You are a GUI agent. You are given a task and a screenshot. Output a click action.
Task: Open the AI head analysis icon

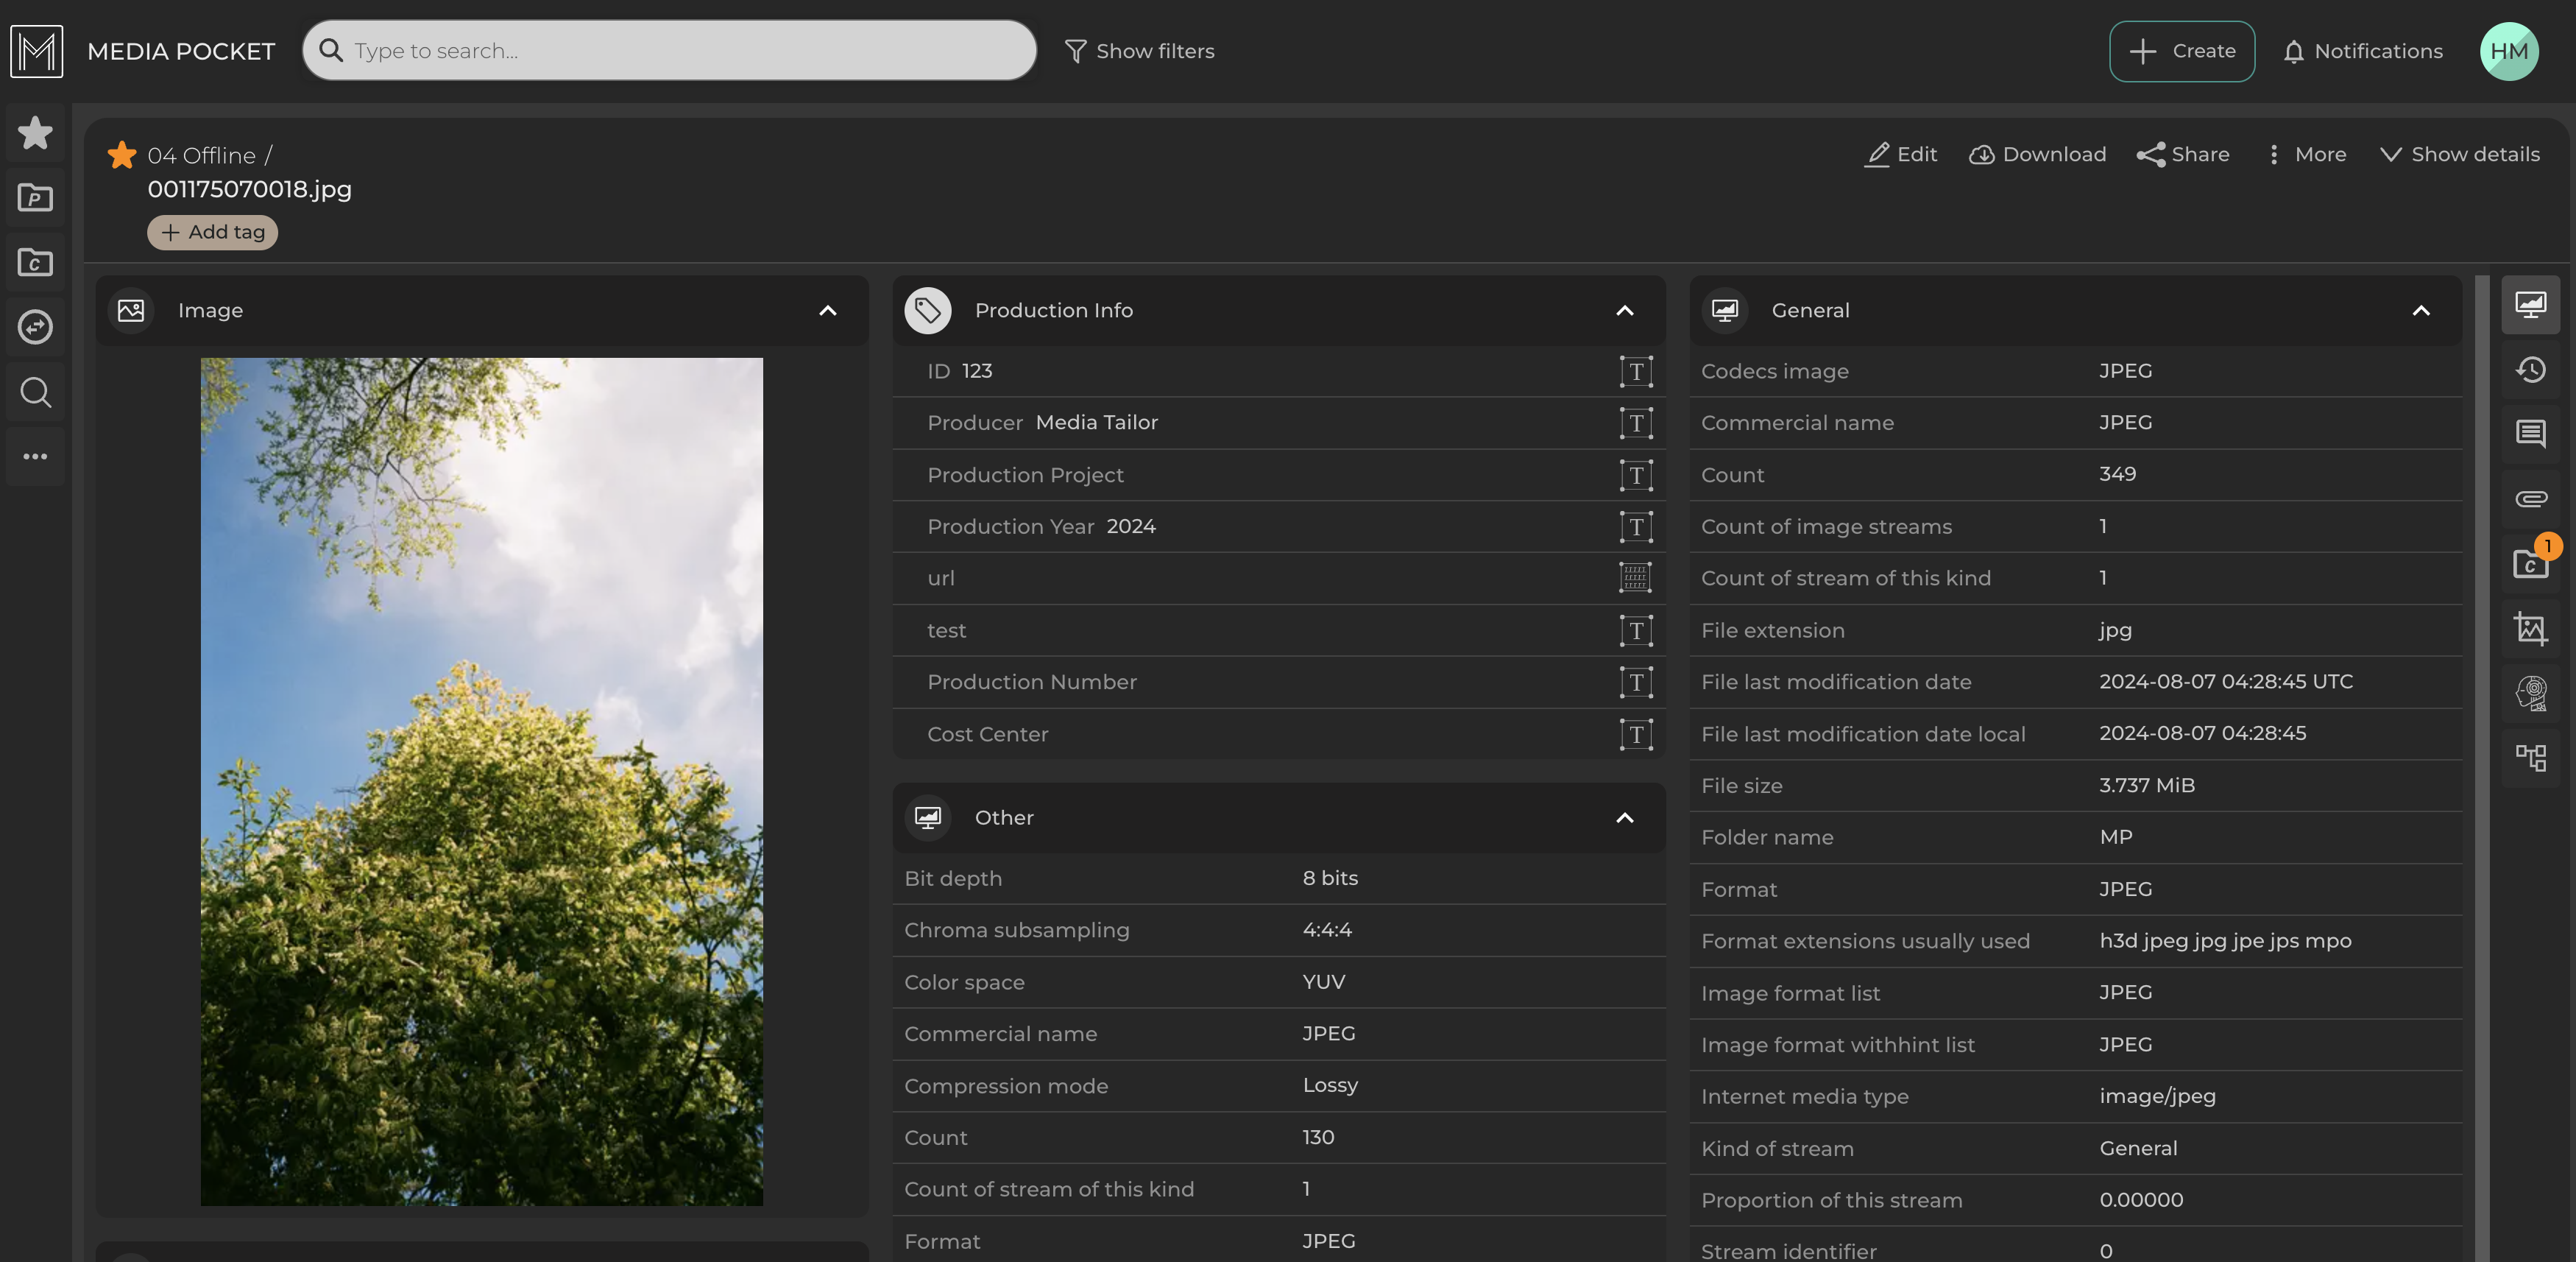coord(2530,692)
